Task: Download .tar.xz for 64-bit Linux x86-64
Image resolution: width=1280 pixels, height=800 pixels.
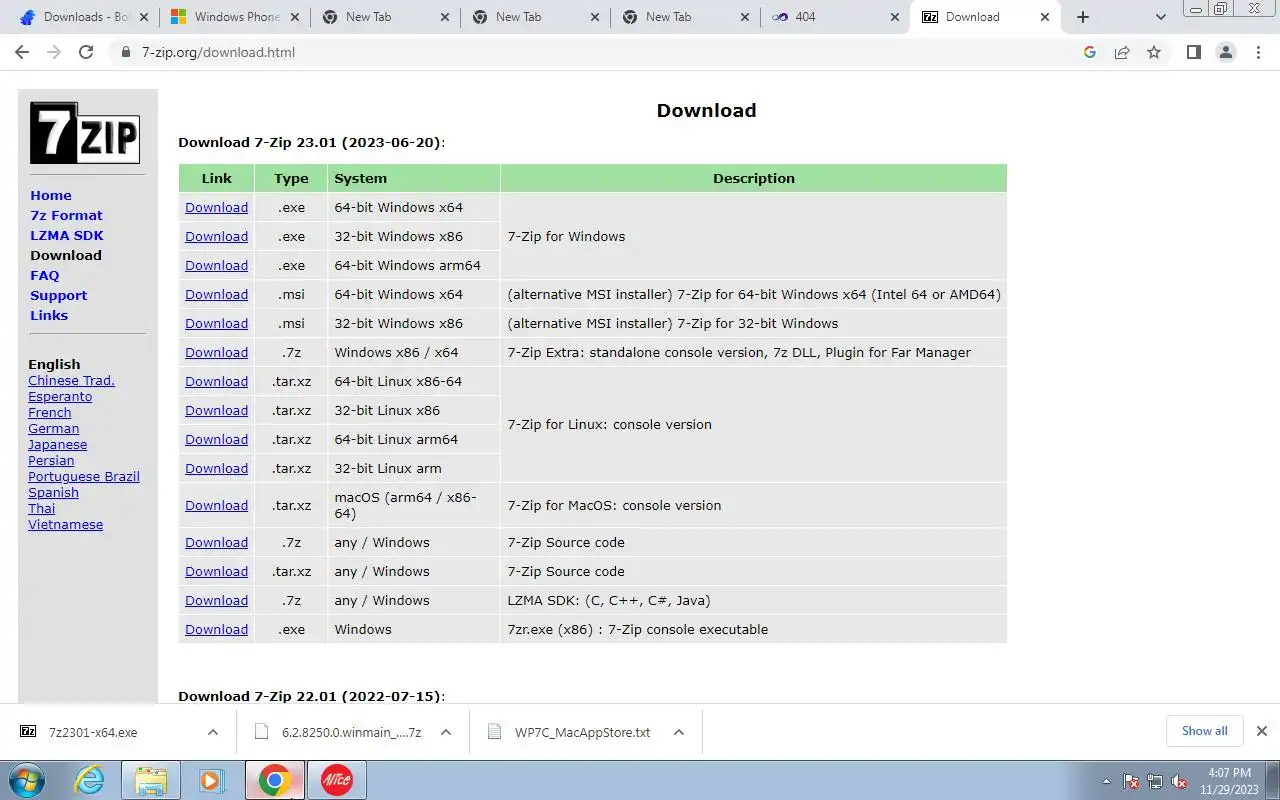Action: [216, 381]
